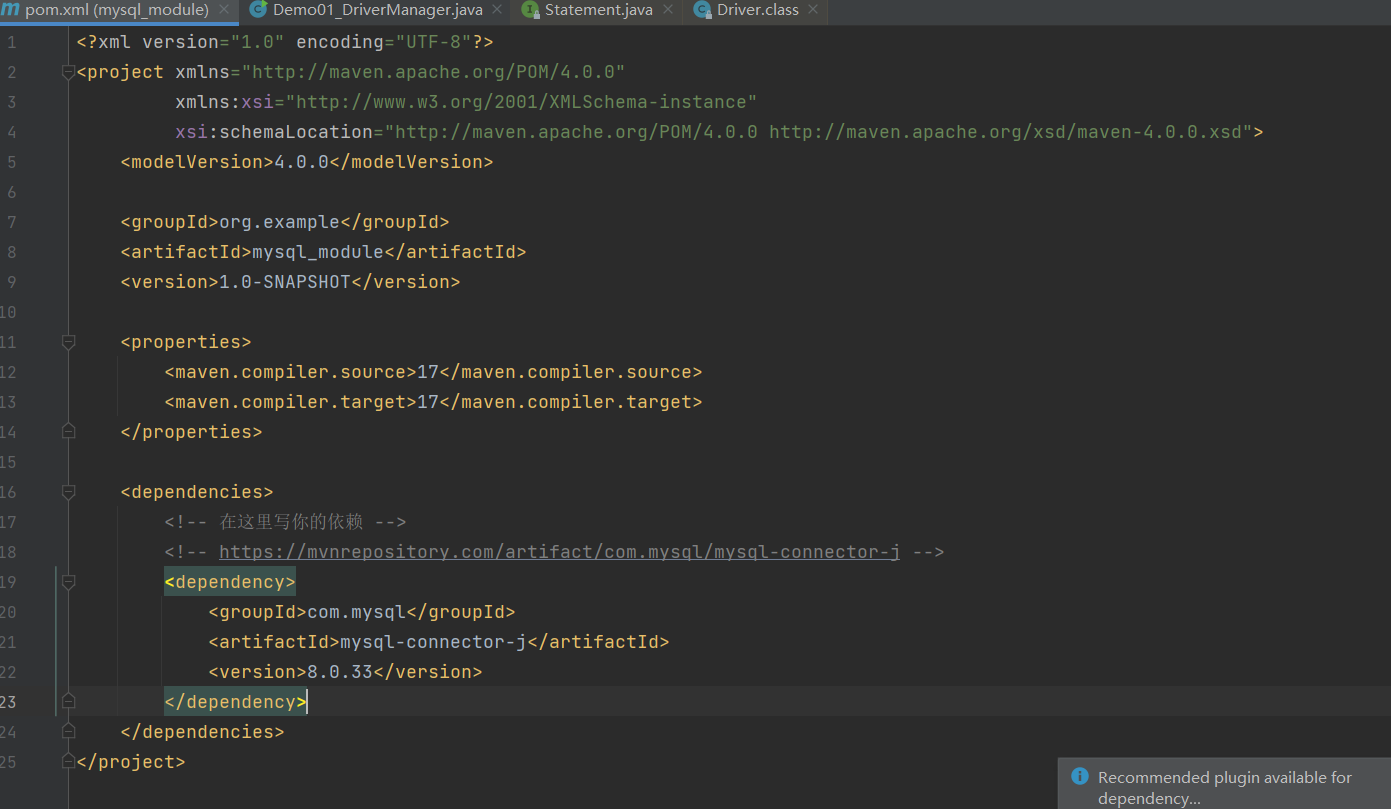Click the opening <dependencies> tag
This screenshot has width=1391, height=809.
[197, 492]
